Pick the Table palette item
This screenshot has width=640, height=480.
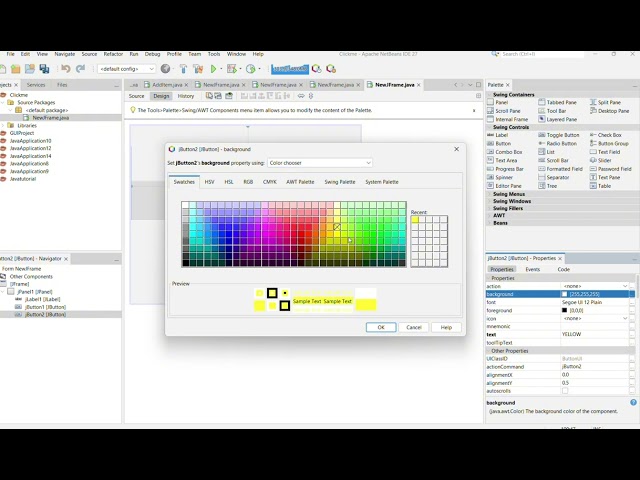600,186
